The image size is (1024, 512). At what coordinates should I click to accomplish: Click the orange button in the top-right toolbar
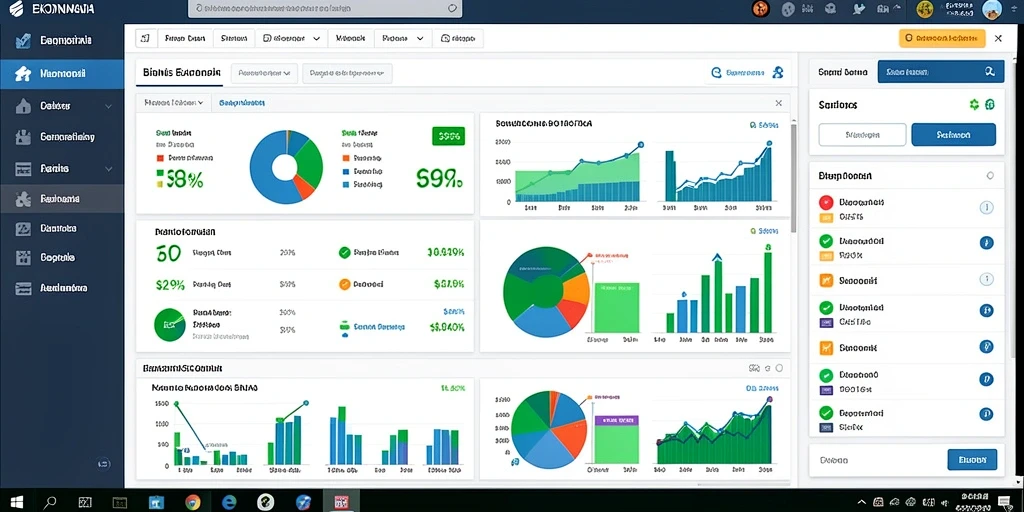(x=942, y=39)
